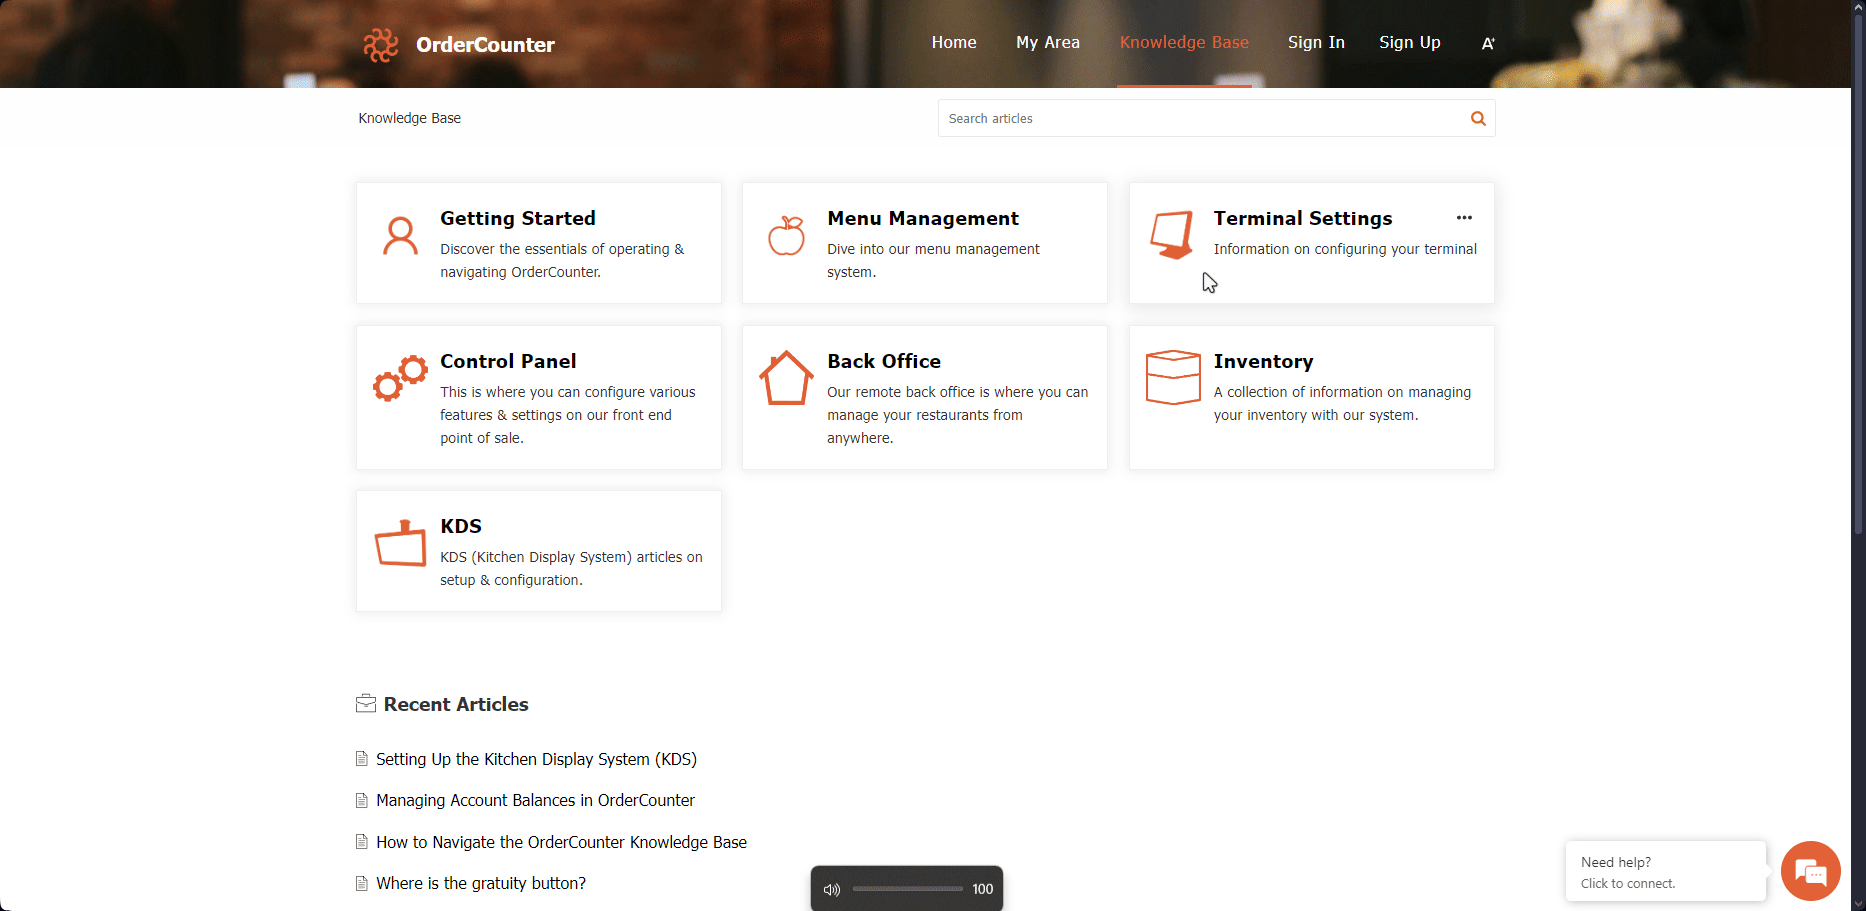Click 'Information on configuring your terminal' text
This screenshot has height=911, width=1866.
pyautogui.click(x=1345, y=249)
